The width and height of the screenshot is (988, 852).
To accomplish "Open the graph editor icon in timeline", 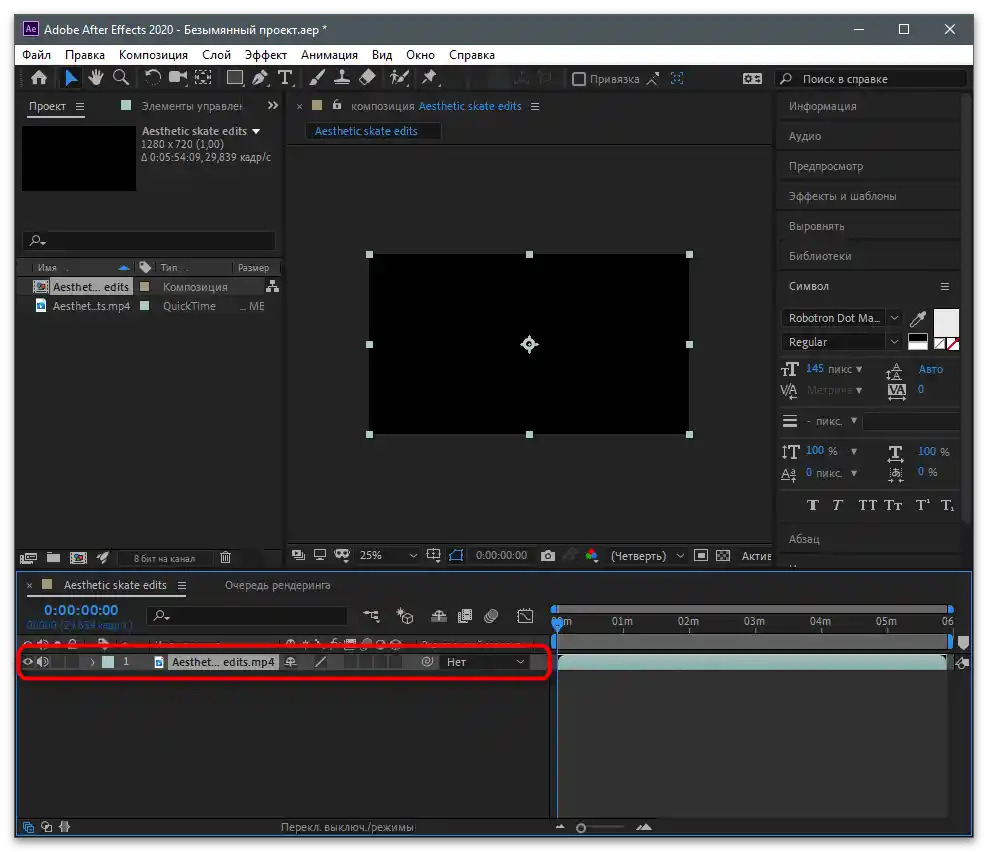I will (525, 616).
